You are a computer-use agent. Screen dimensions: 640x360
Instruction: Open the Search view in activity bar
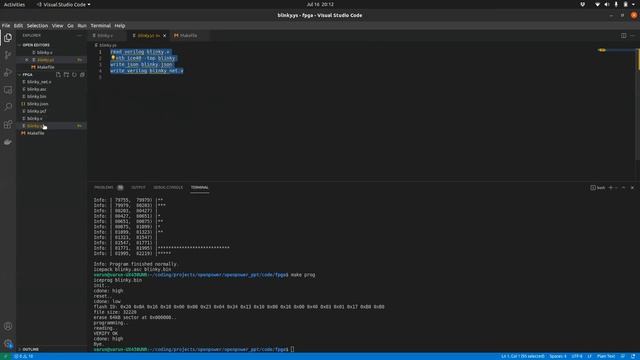tap(8, 107)
